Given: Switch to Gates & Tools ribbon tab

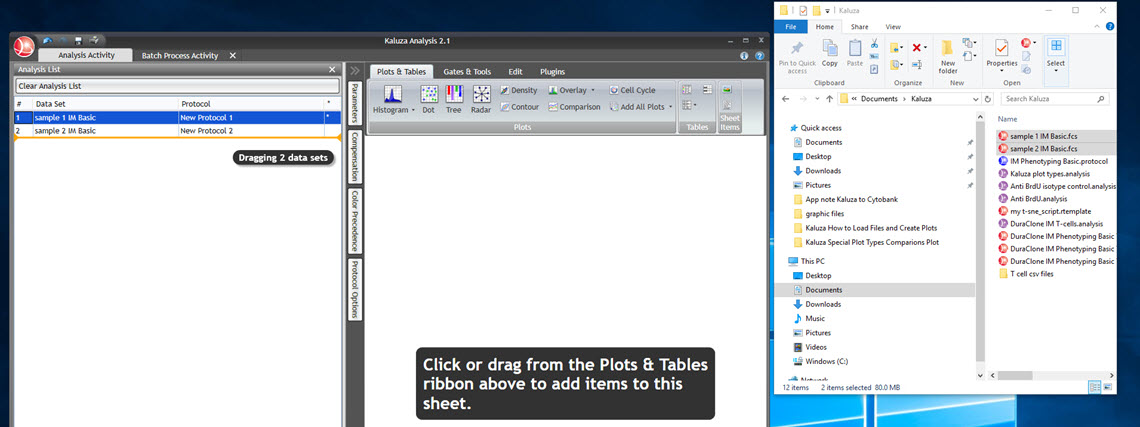Looking at the screenshot, I should [467, 72].
